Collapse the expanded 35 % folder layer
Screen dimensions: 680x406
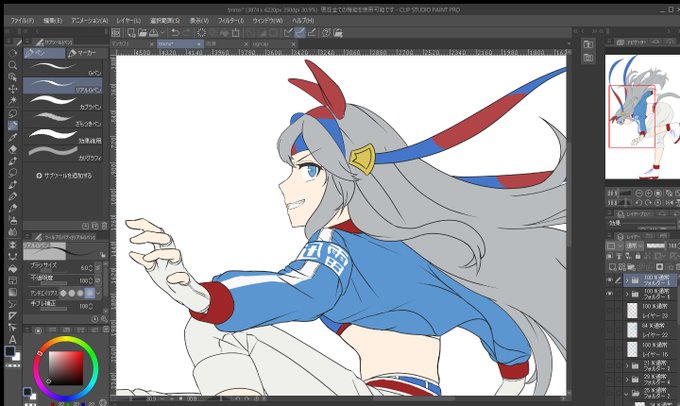[x=627, y=394]
